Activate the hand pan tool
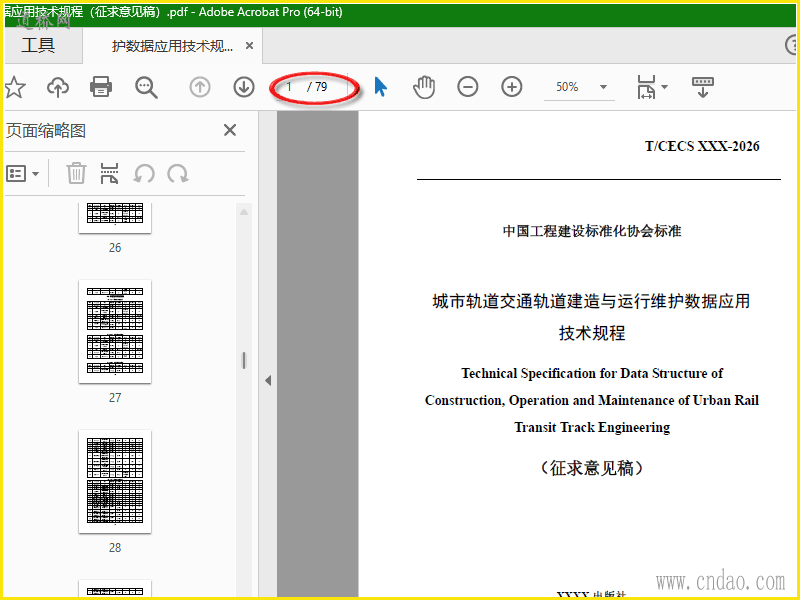The width and height of the screenshot is (800, 600). pyautogui.click(x=424, y=87)
